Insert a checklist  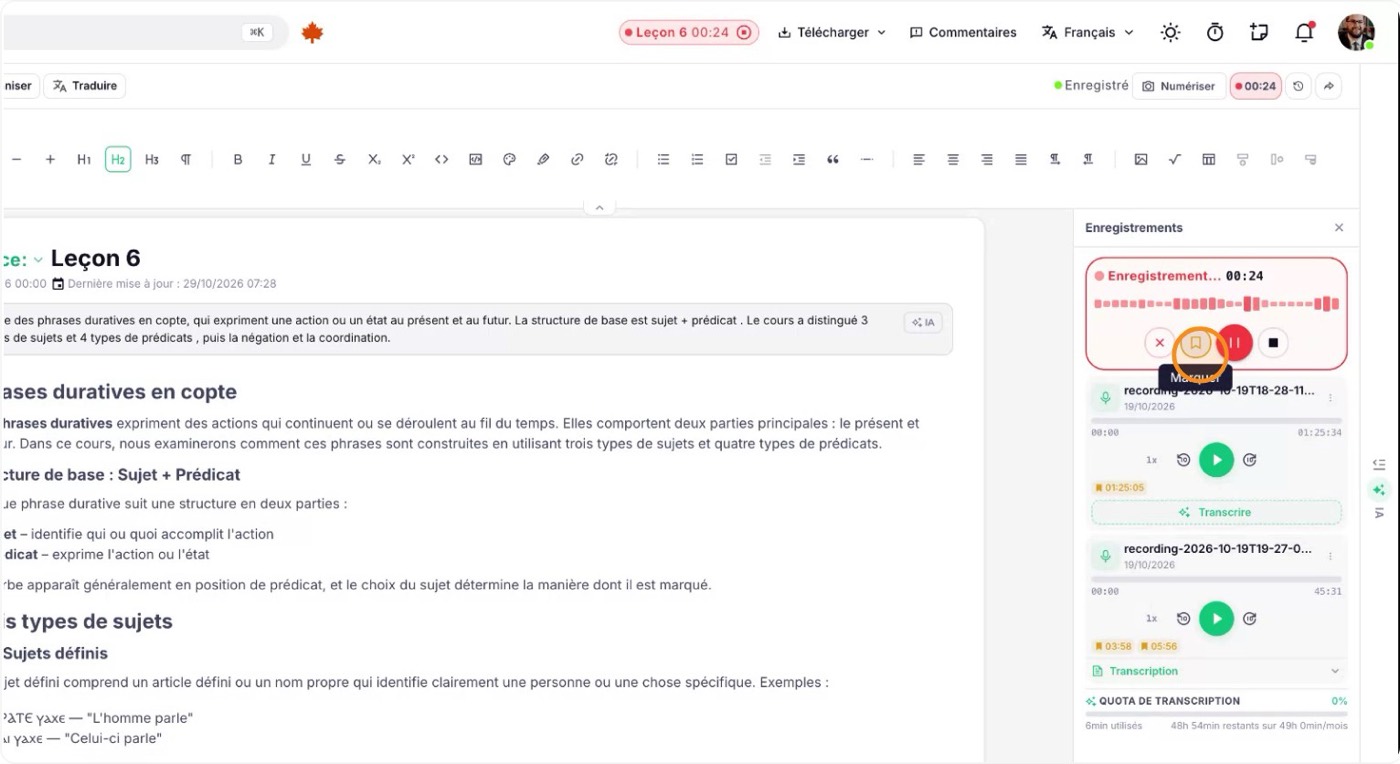tap(731, 159)
